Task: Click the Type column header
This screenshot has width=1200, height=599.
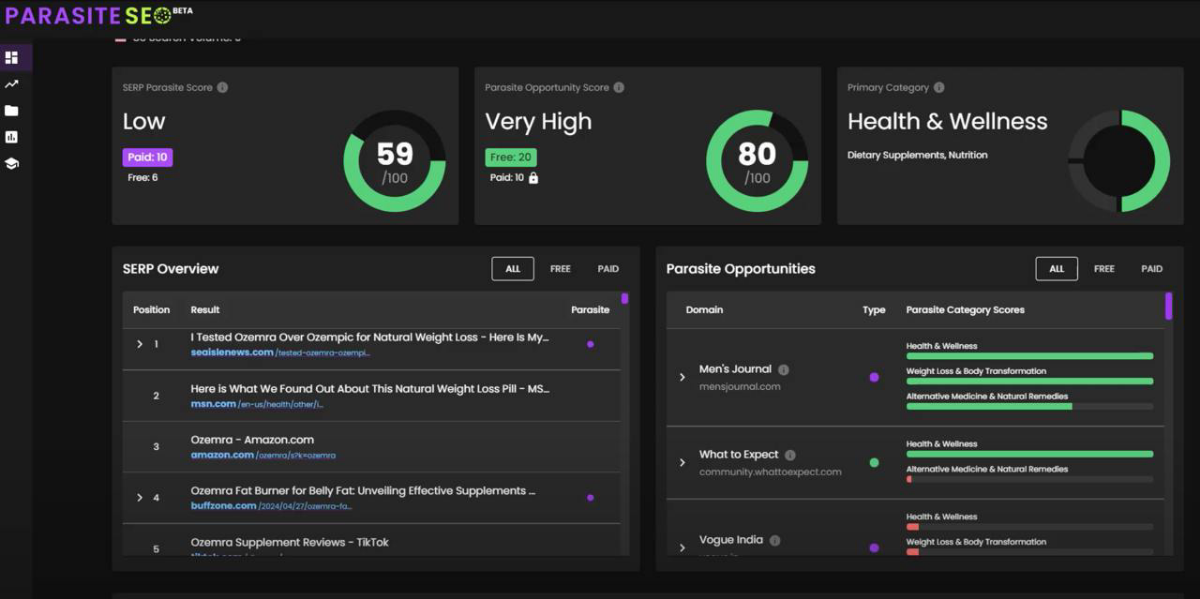Action: pyautogui.click(x=874, y=310)
